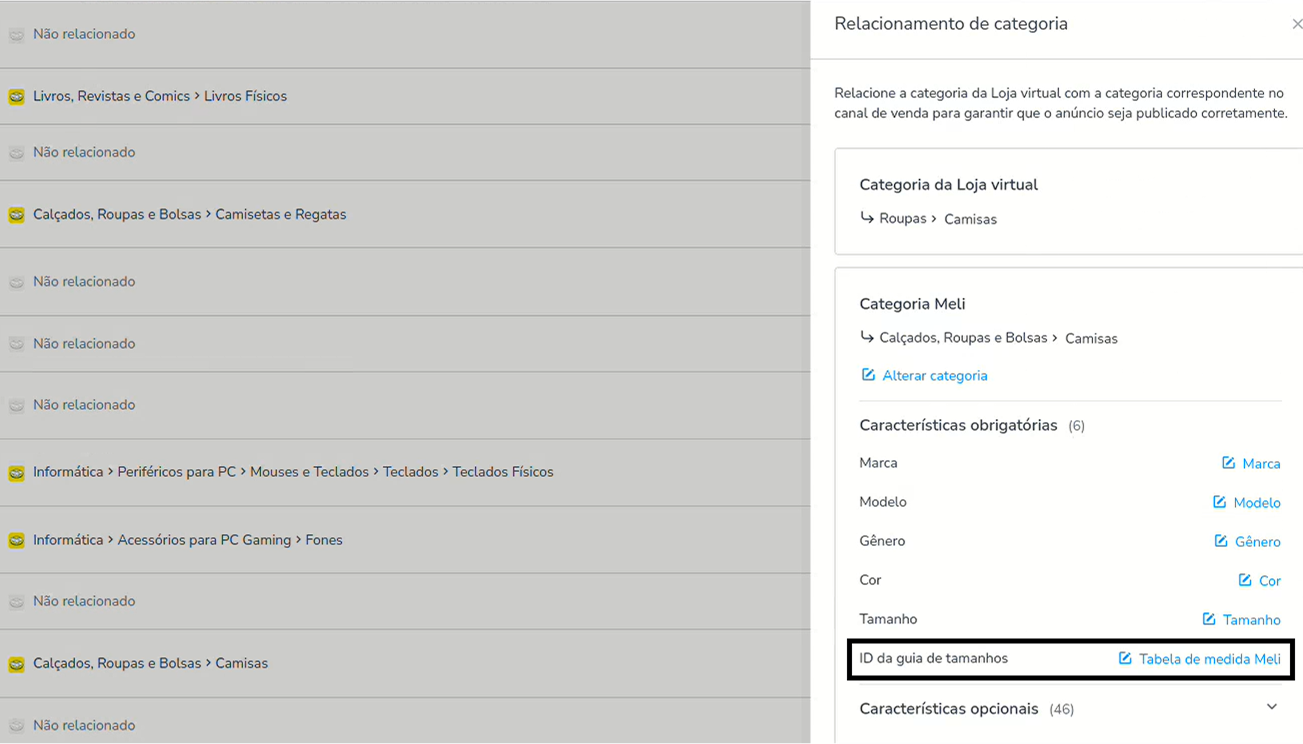Expand the Características opcionais section
The image size is (1303, 744).
click(x=1272, y=707)
